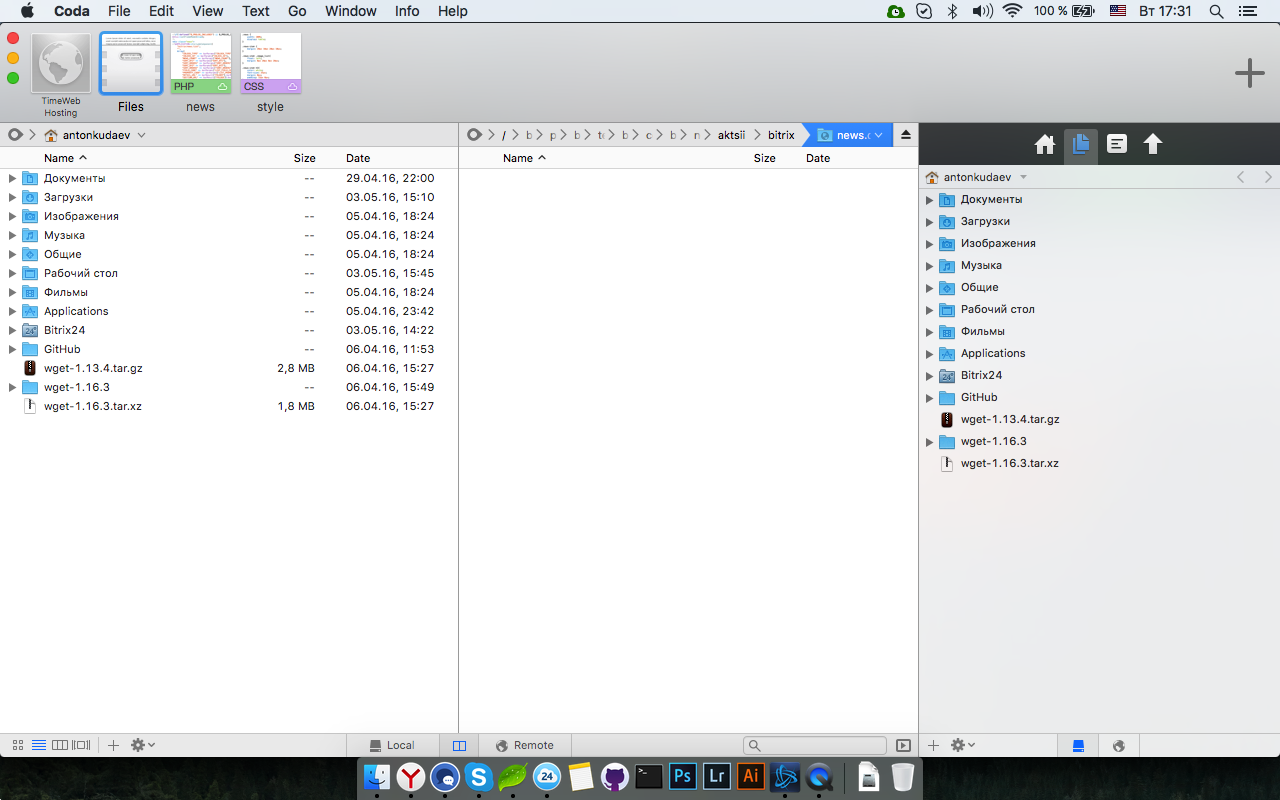Click bitrix in the remote path bar

(x=781, y=135)
